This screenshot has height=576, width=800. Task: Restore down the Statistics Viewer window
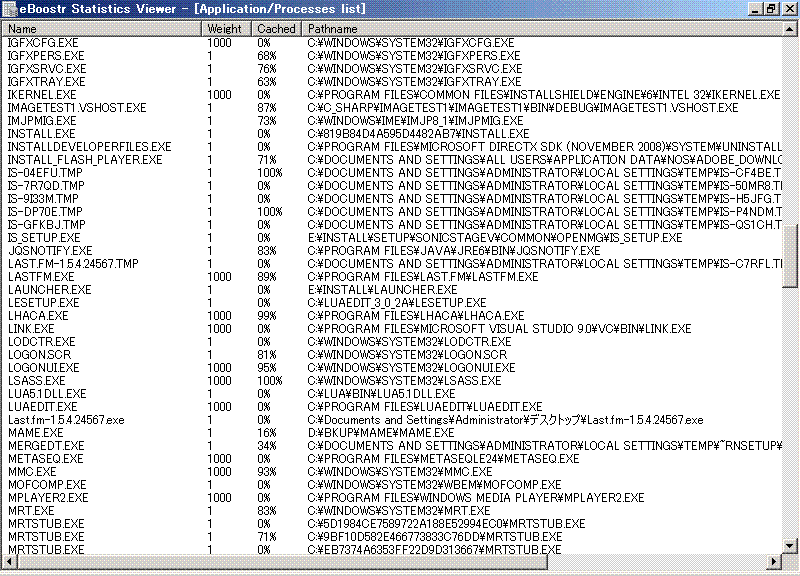tap(771, 9)
